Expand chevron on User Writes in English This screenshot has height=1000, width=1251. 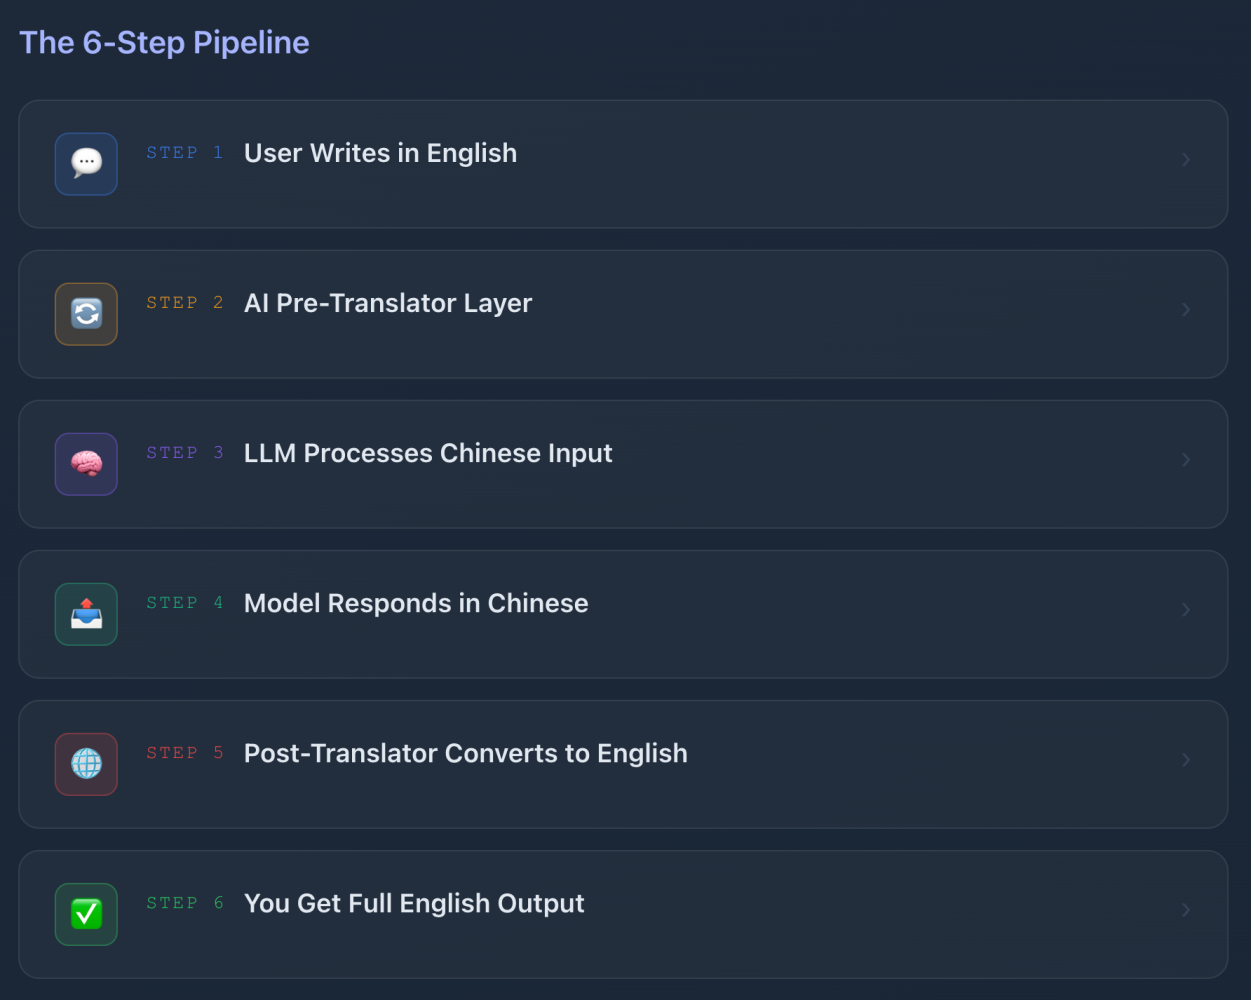1186,160
